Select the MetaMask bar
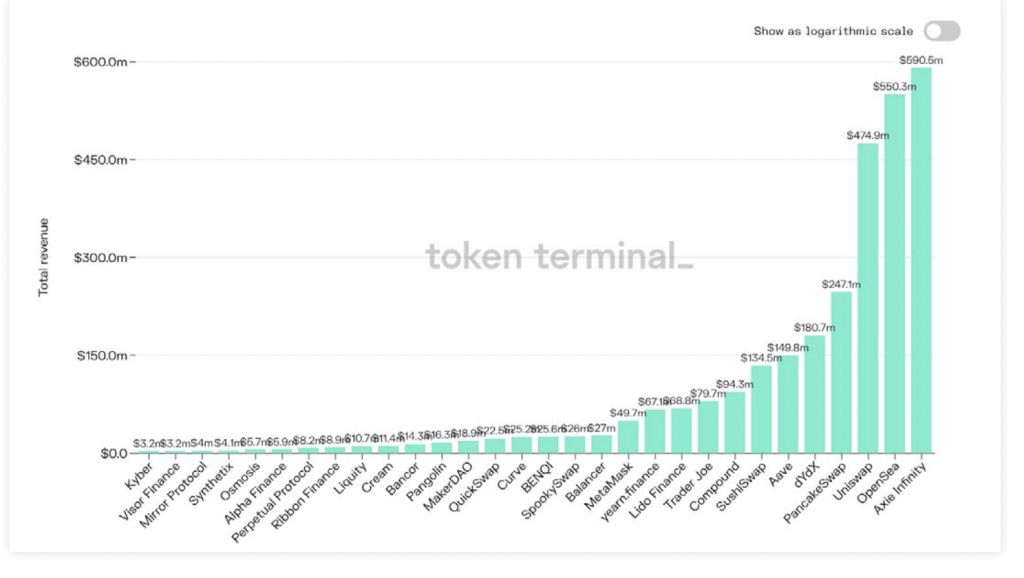 (628, 437)
